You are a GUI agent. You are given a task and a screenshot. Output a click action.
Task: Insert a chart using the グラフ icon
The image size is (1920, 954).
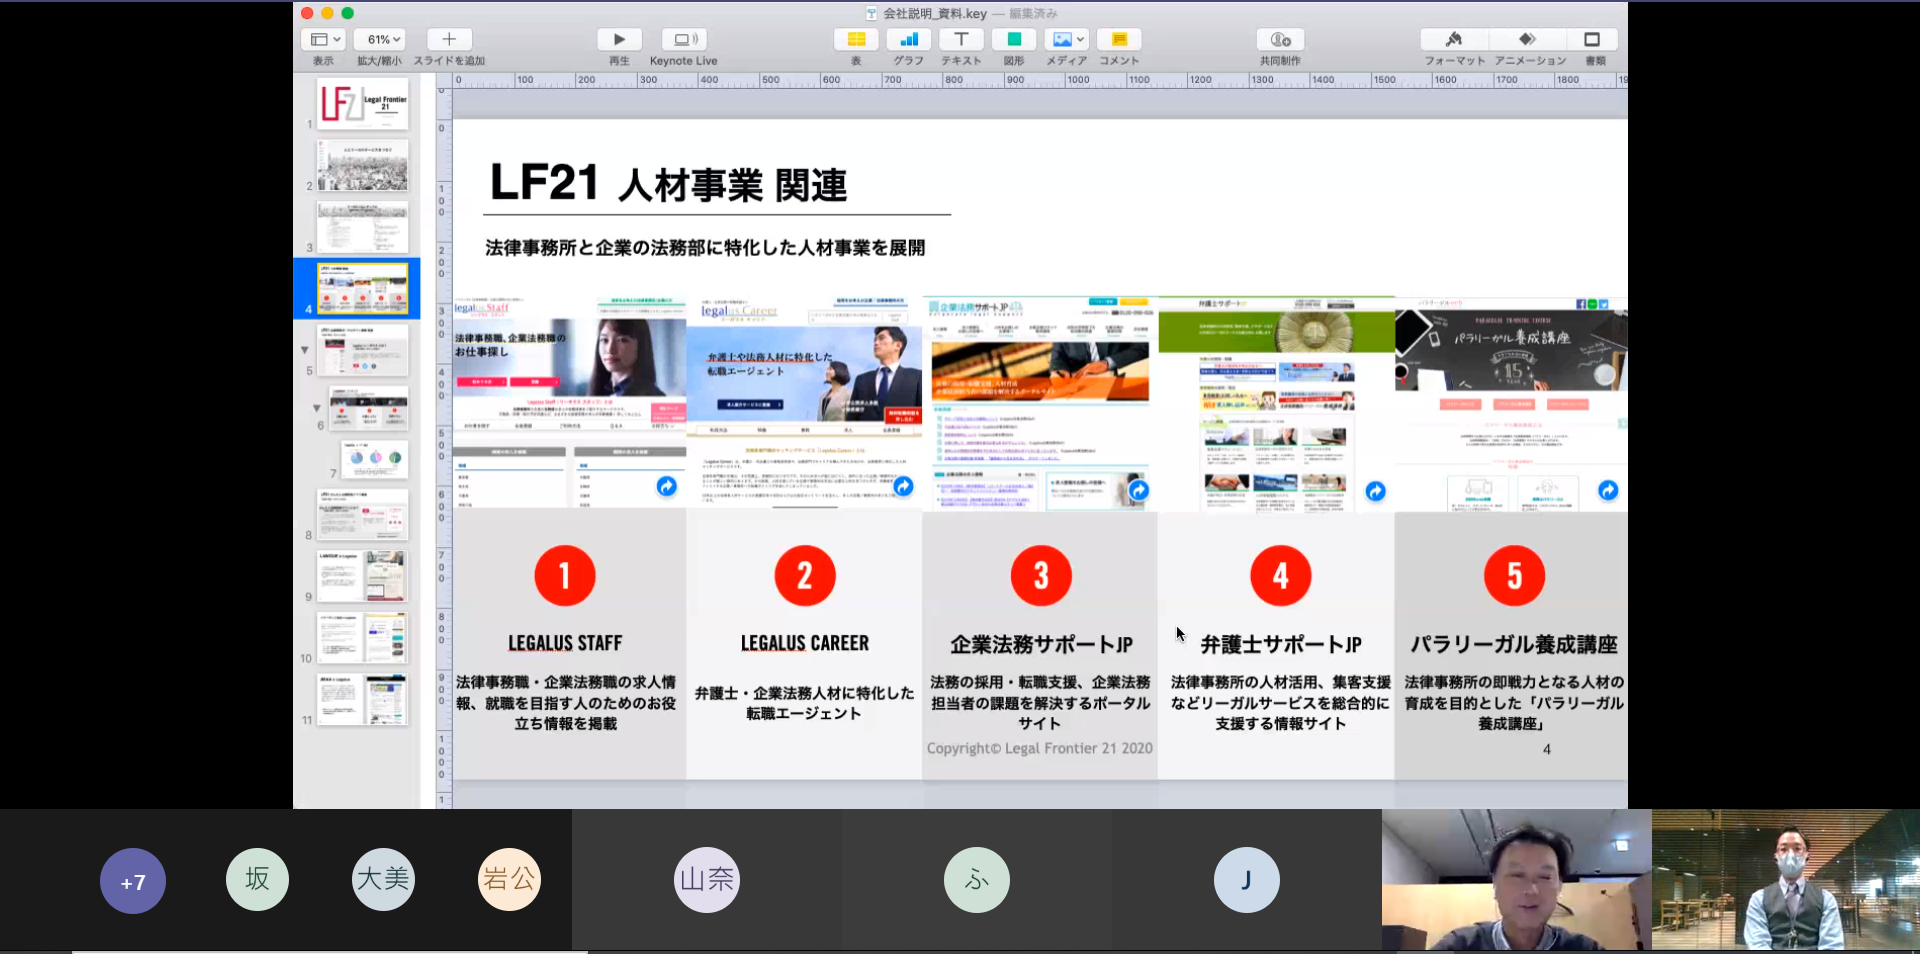pos(909,40)
